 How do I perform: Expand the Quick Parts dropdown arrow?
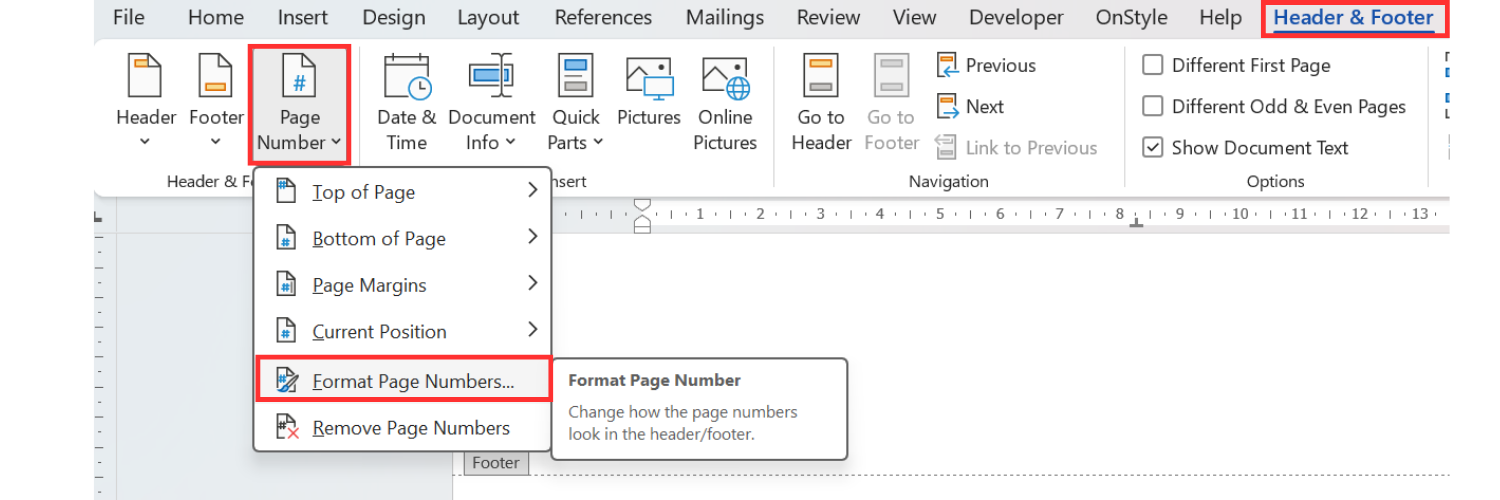(598, 143)
